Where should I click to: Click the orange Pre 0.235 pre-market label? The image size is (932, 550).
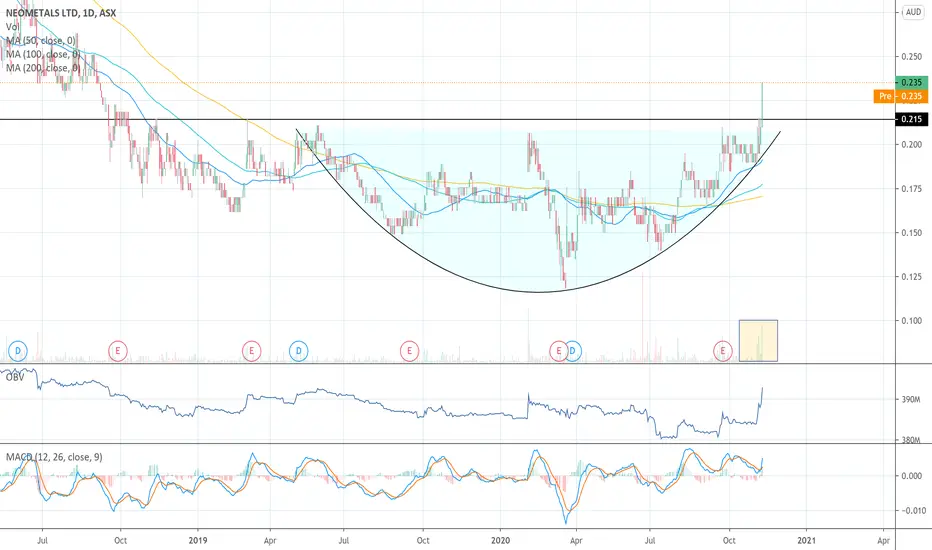click(900, 96)
